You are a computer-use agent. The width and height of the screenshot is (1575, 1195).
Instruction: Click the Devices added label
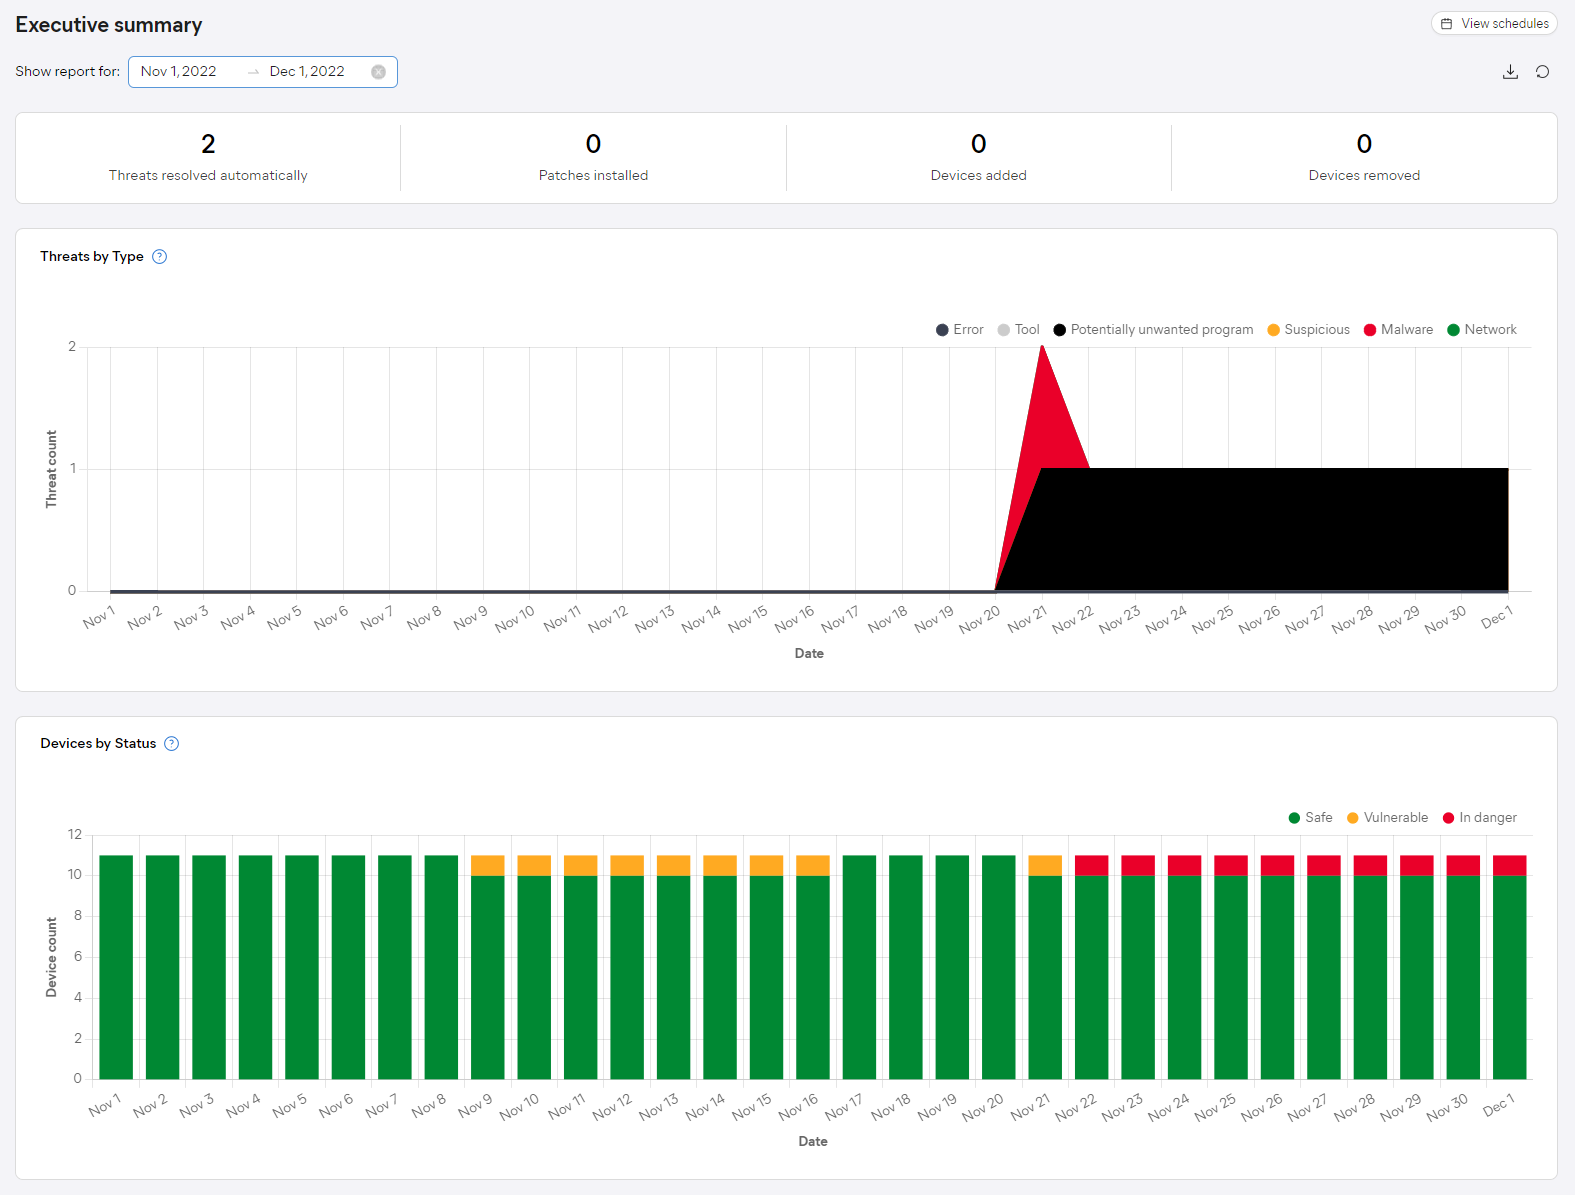click(x=979, y=176)
